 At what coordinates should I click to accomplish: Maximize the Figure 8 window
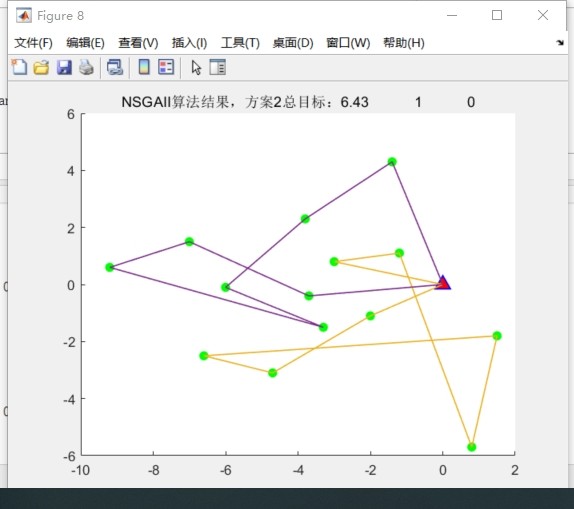(497, 15)
